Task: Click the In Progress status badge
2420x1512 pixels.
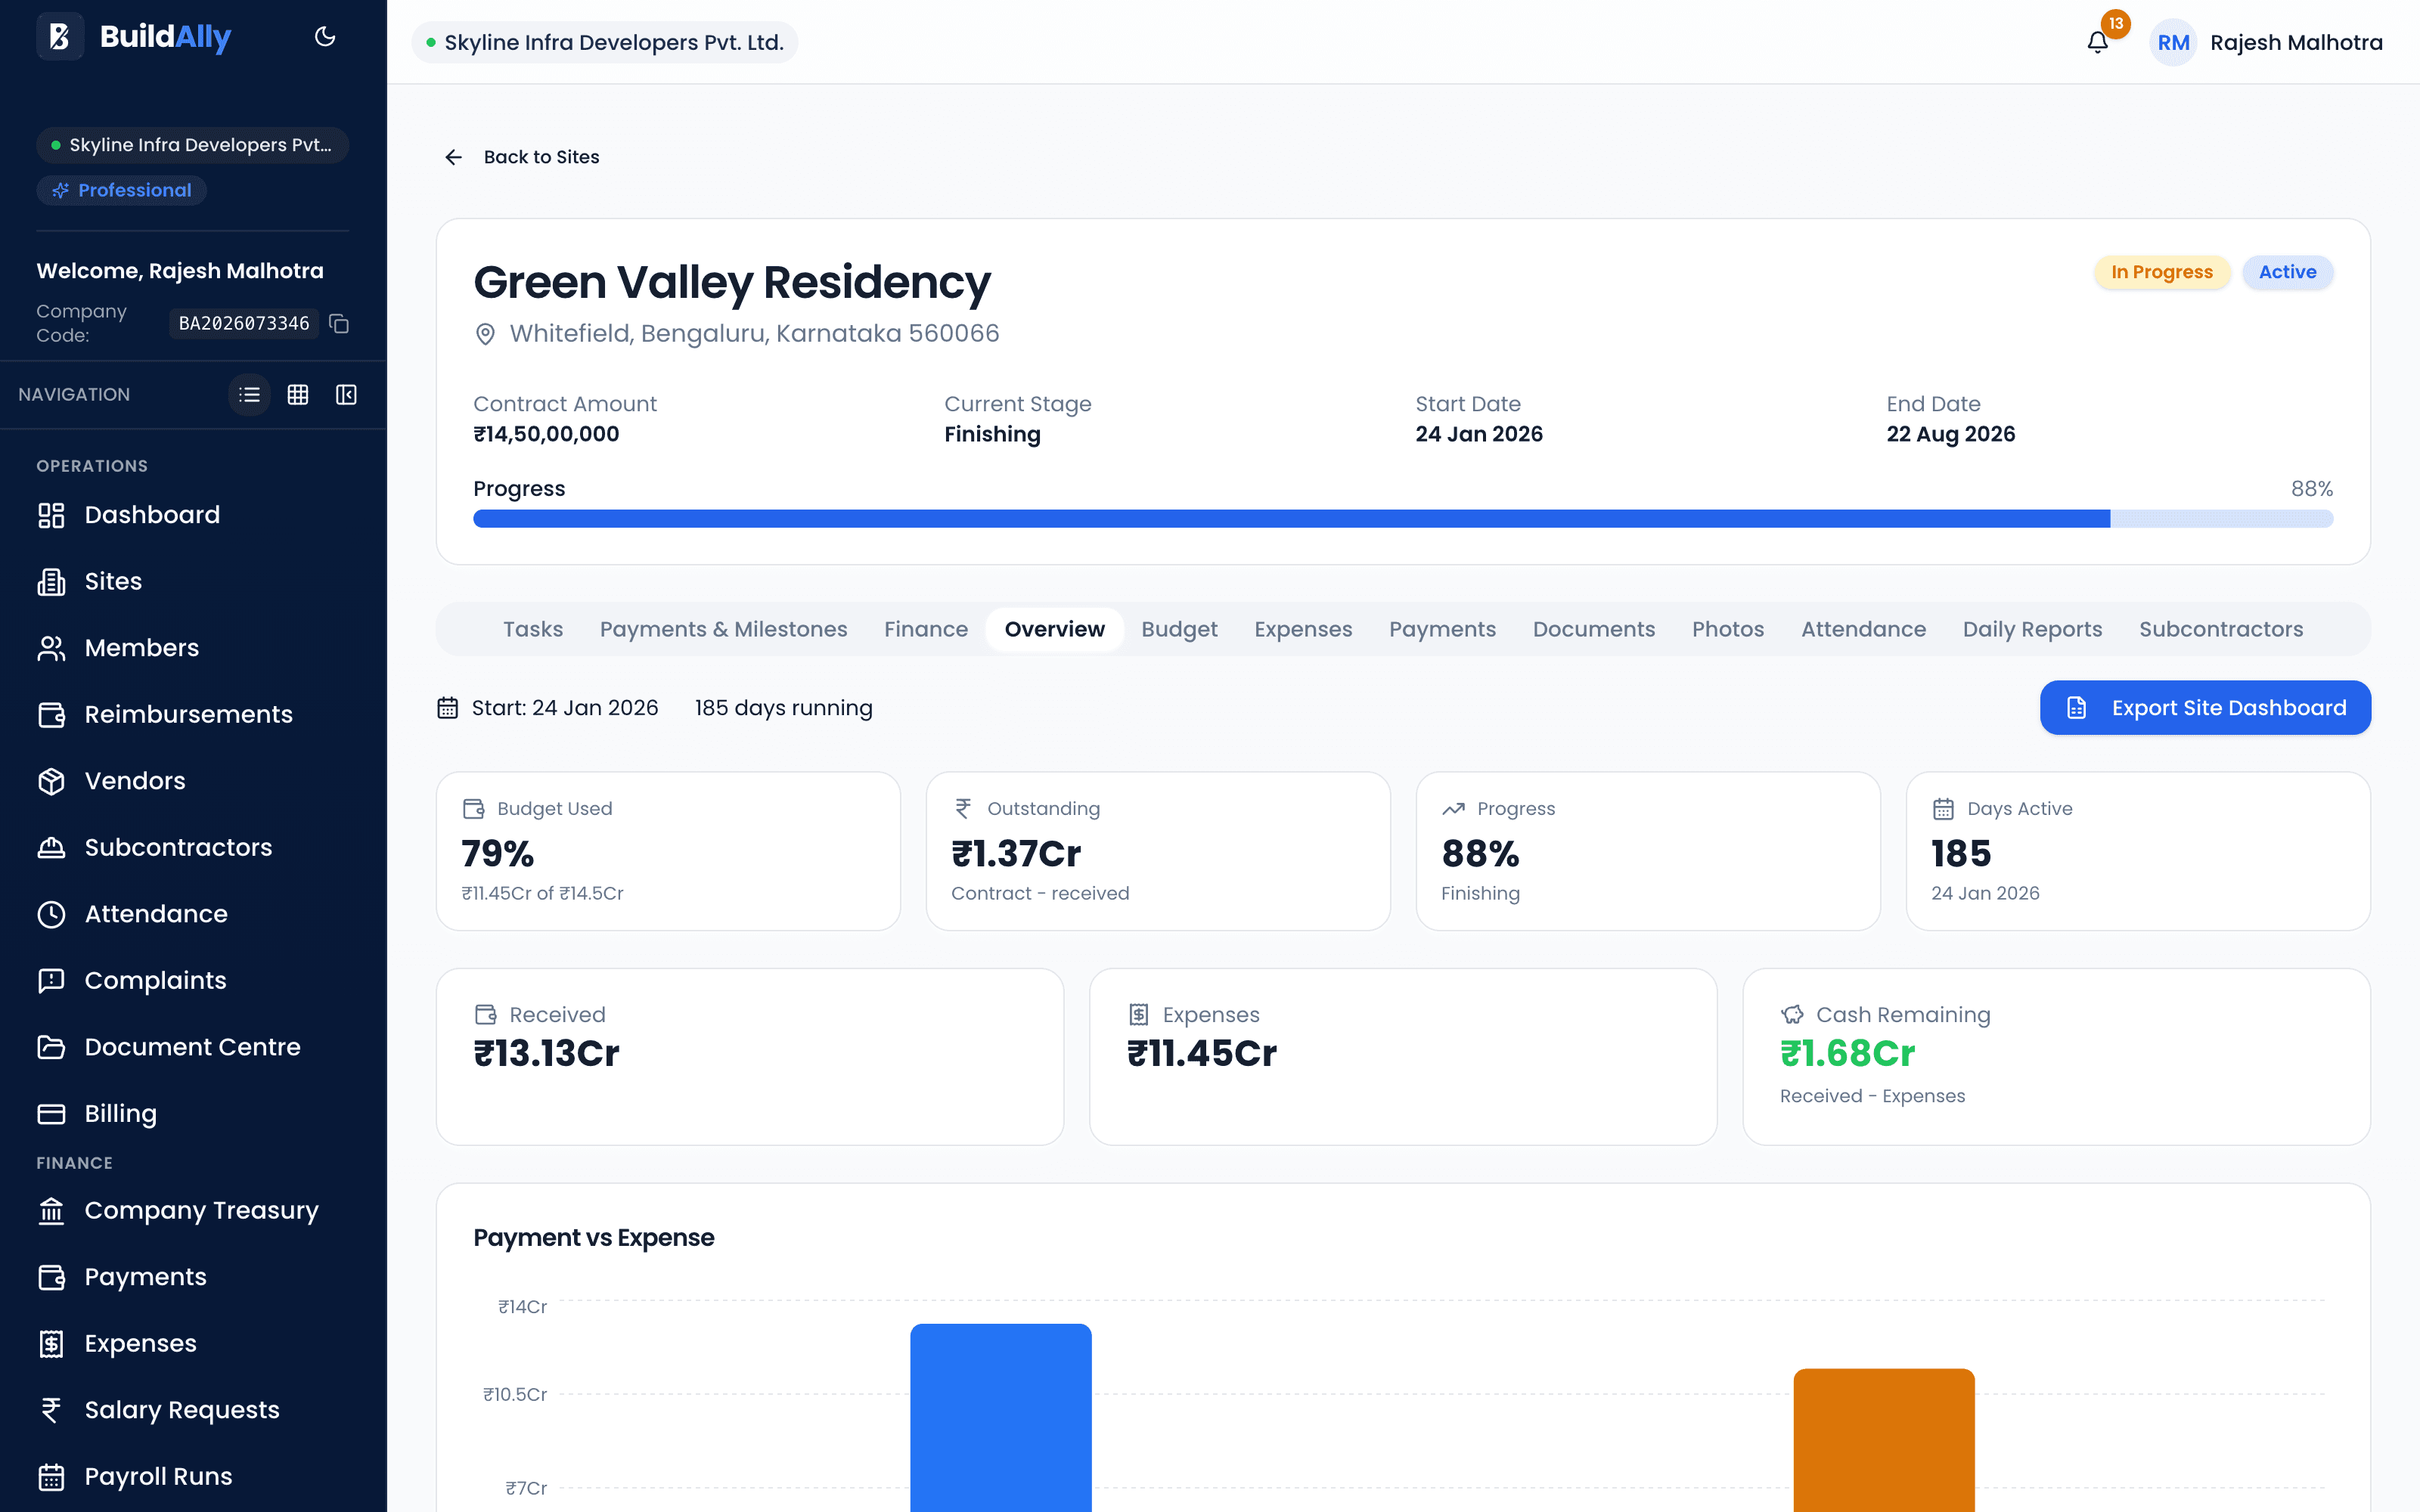Action: (x=2161, y=272)
